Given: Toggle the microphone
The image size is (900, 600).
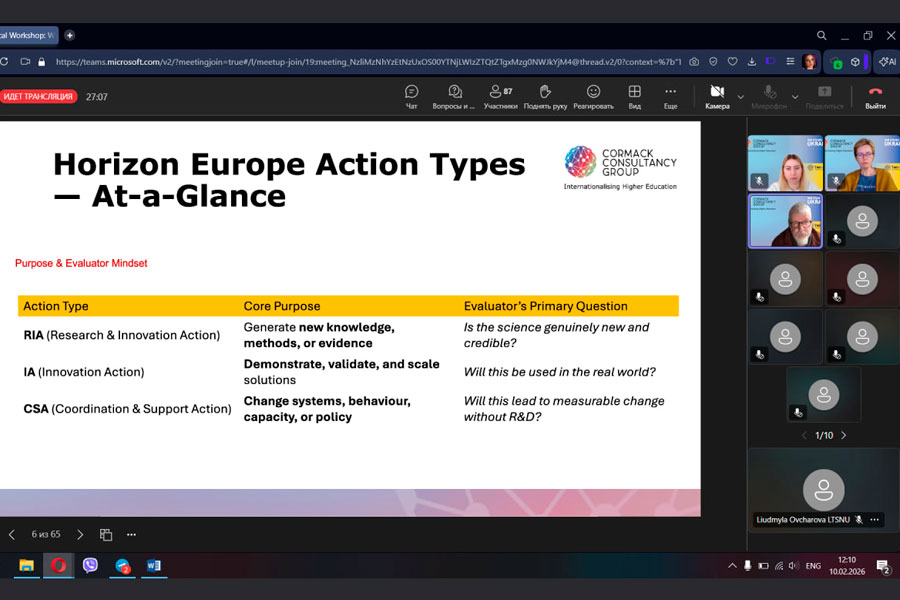Looking at the screenshot, I should click(768, 96).
